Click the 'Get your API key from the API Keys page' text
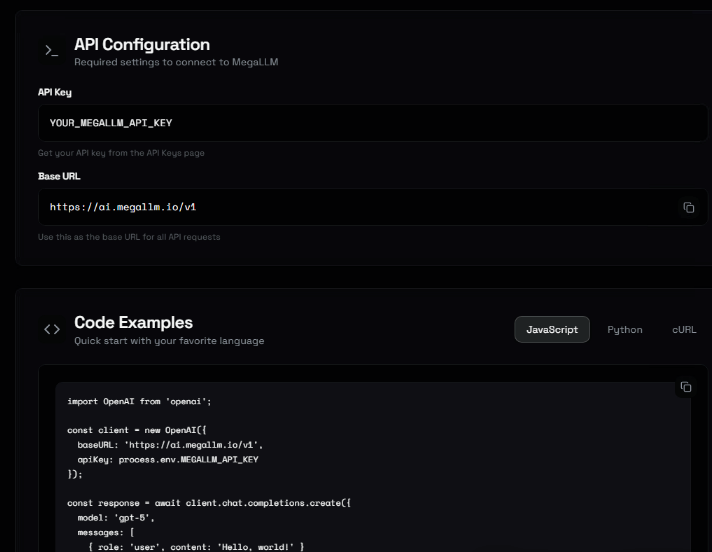The image size is (712, 552). tap(121, 153)
